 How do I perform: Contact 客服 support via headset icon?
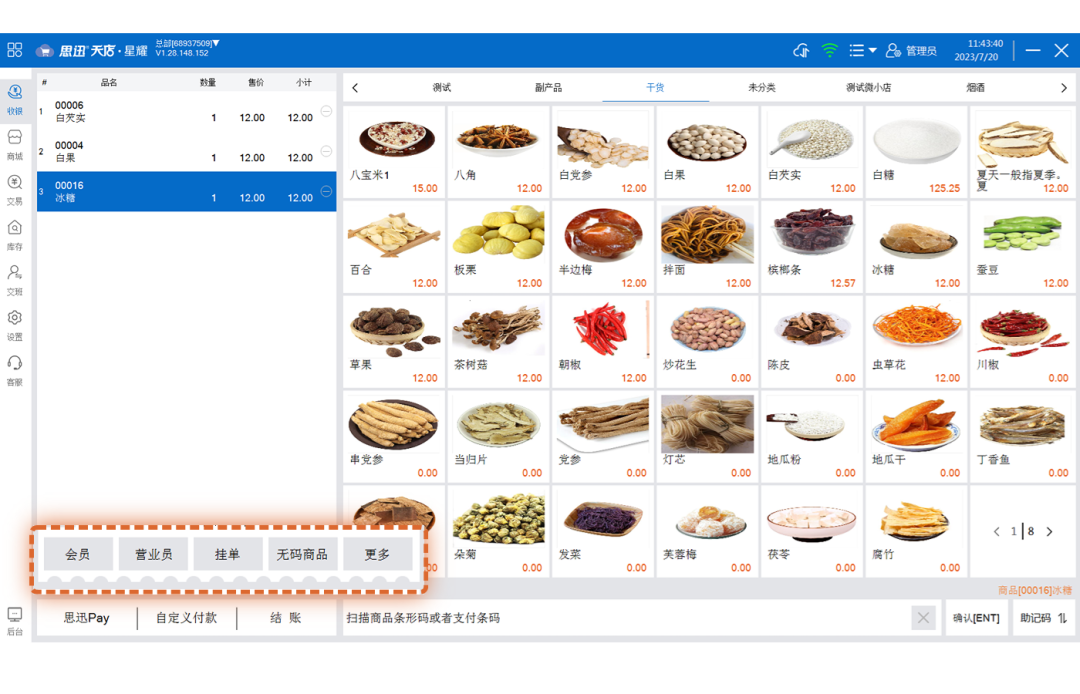pos(15,367)
